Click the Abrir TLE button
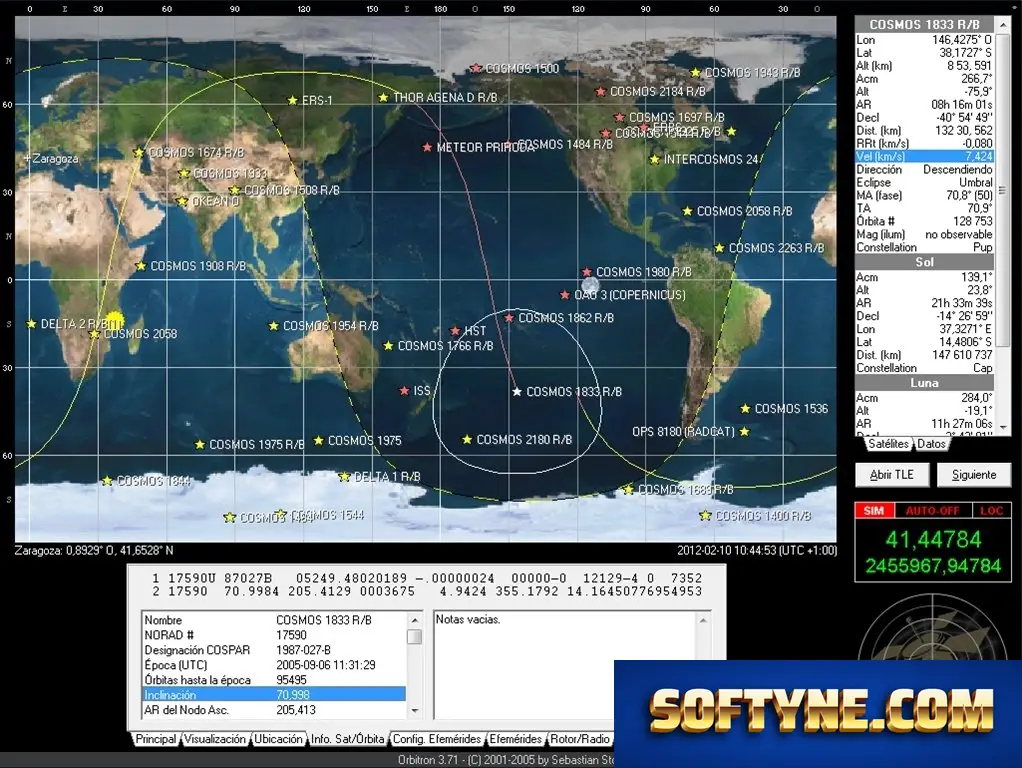The height and width of the screenshot is (768, 1022). (892, 475)
